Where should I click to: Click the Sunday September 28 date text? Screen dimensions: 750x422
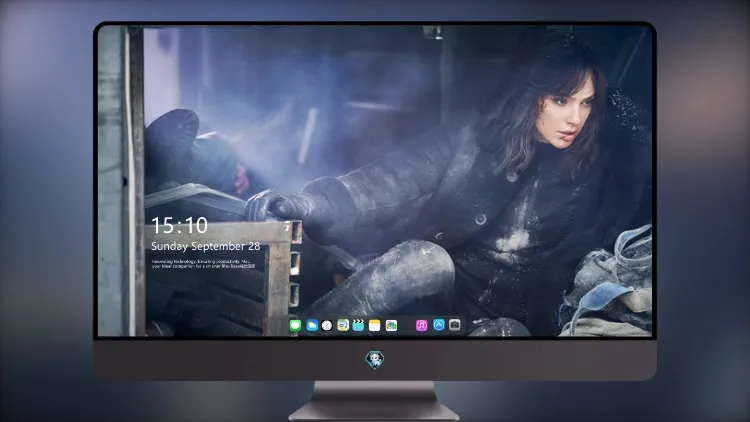(206, 246)
